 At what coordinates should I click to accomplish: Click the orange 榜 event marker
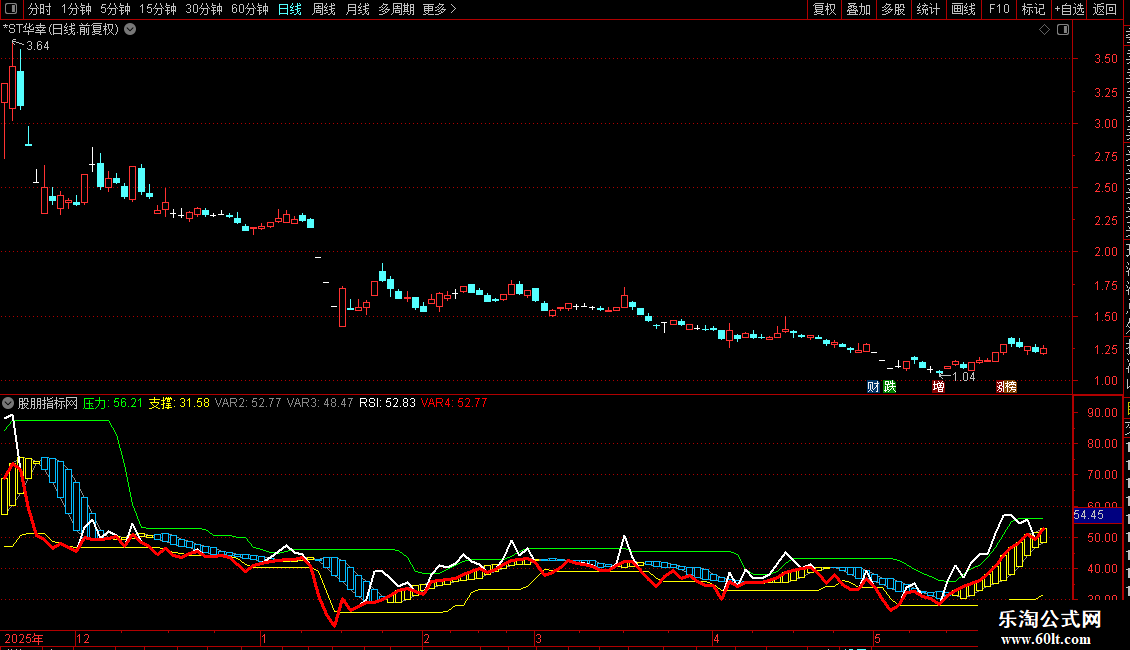pos(1010,387)
